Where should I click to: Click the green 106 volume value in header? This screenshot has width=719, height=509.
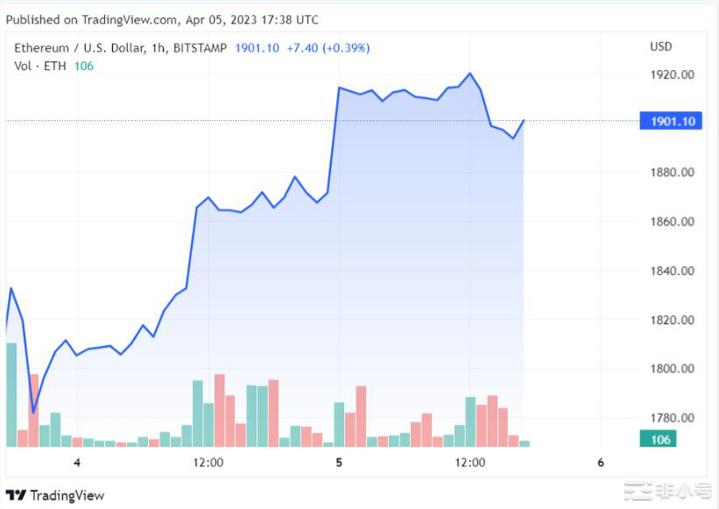click(x=83, y=66)
